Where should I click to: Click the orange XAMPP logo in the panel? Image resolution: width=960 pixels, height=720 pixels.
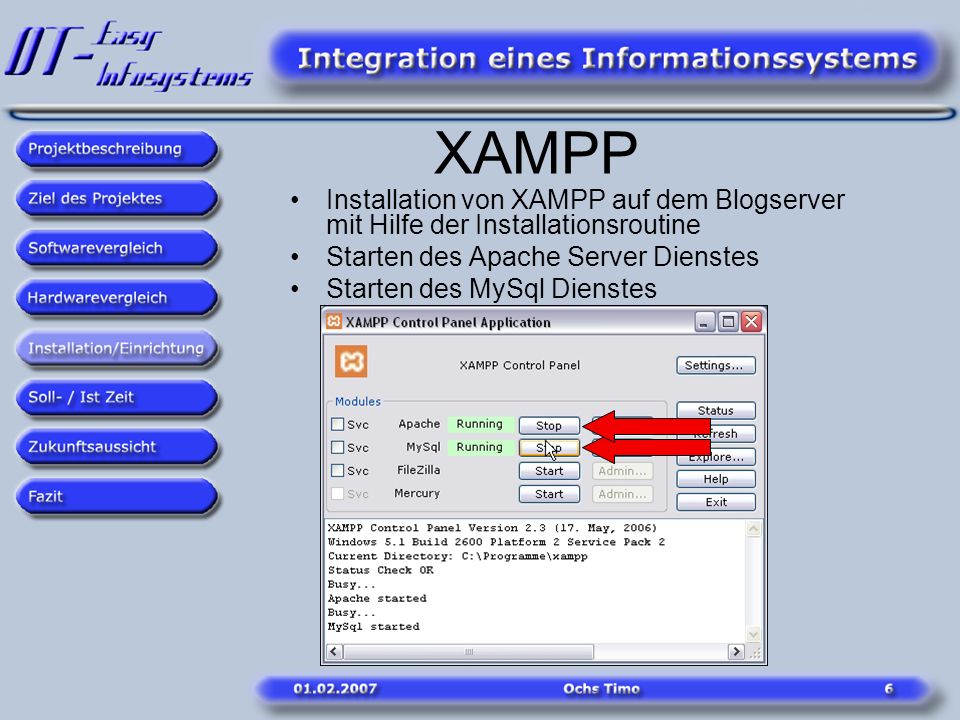tap(351, 361)
